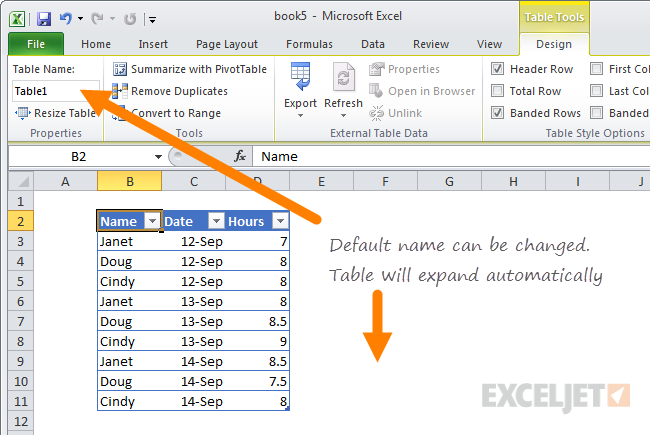This screenshot has height=435, width=650.
Task: Click the Excel application icon in title bar
Action: [x=17, y=19]
